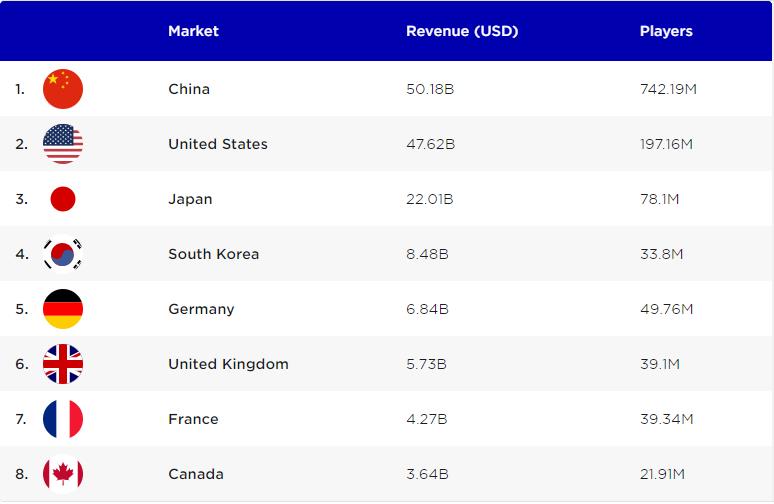Click China's players value 742.19M
The height and width of the screenshot is (504, 774).
coord(668,89)
